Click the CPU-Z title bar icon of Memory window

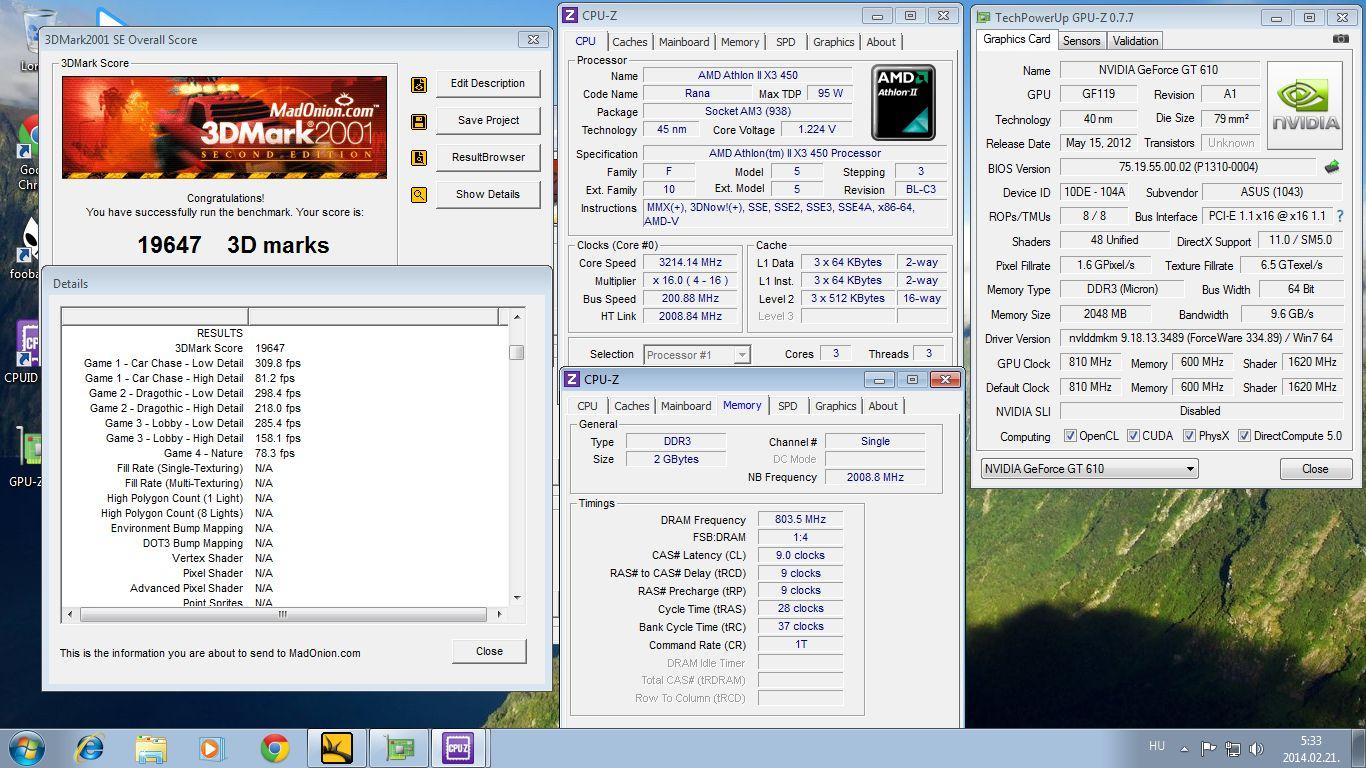tap(572, 380)
